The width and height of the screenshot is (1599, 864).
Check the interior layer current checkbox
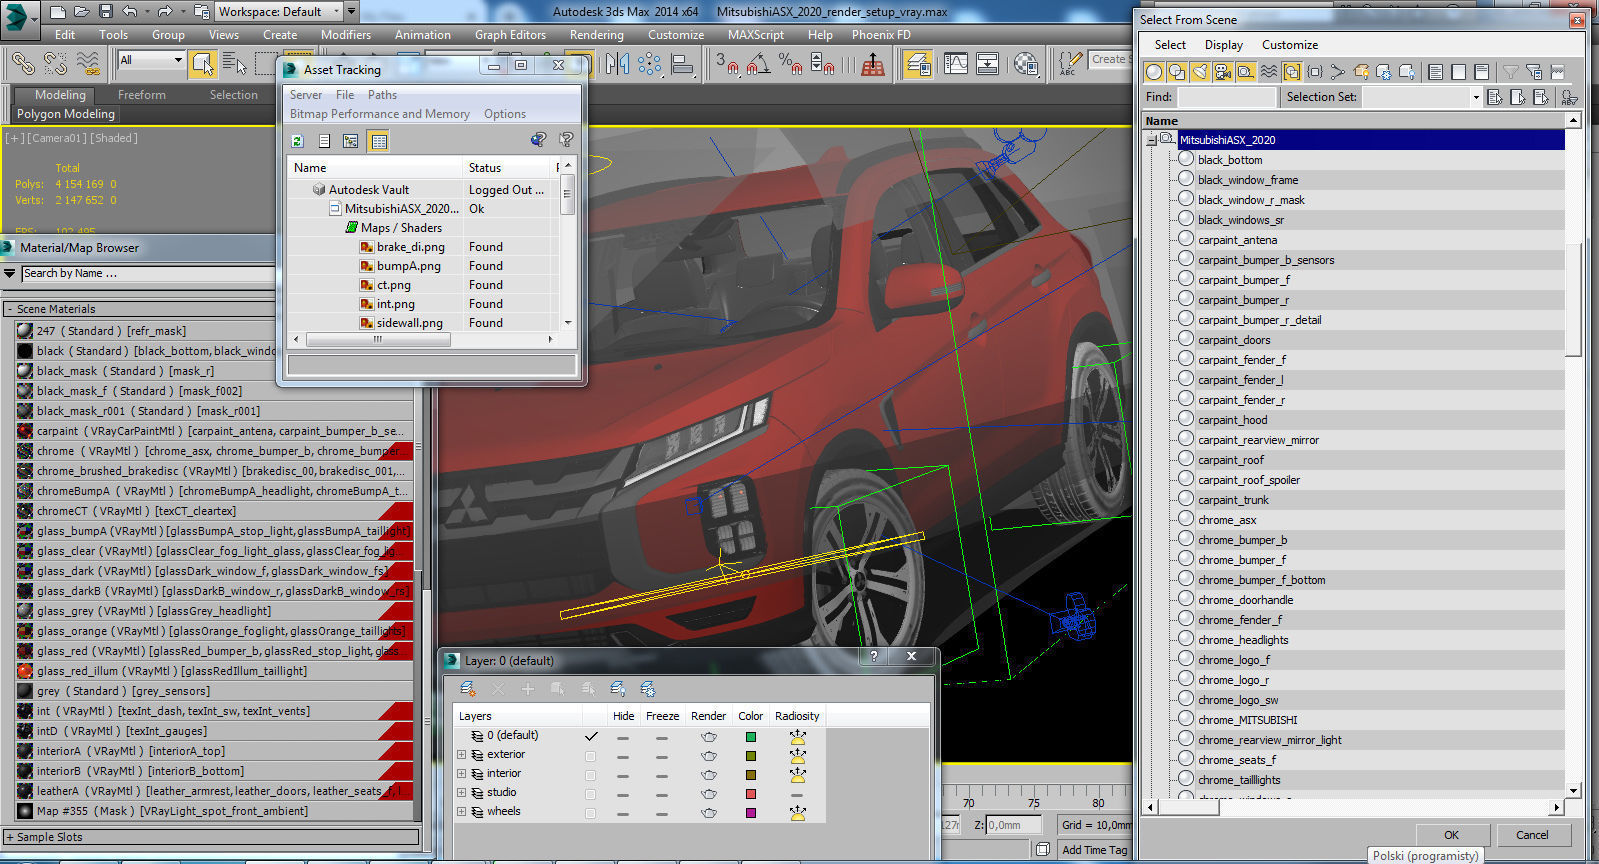(x=590, y=775)
